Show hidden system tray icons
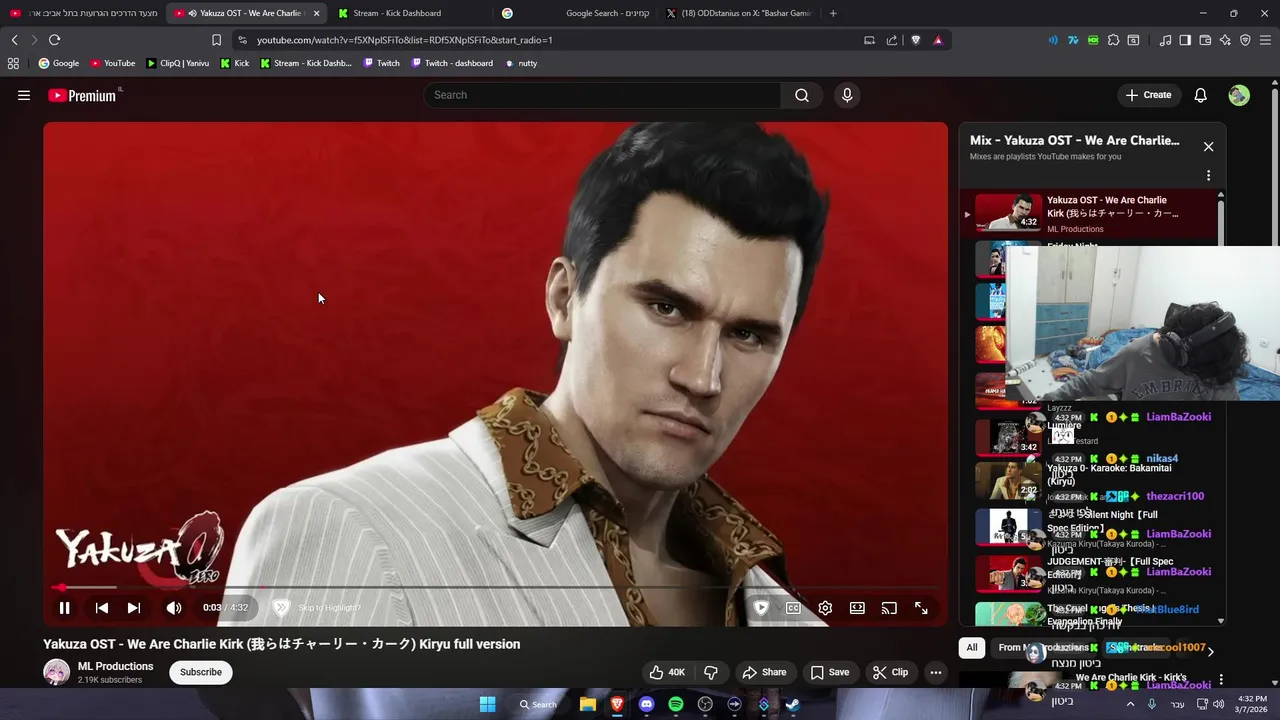The image size is (1280, 720). (1131, 704)
